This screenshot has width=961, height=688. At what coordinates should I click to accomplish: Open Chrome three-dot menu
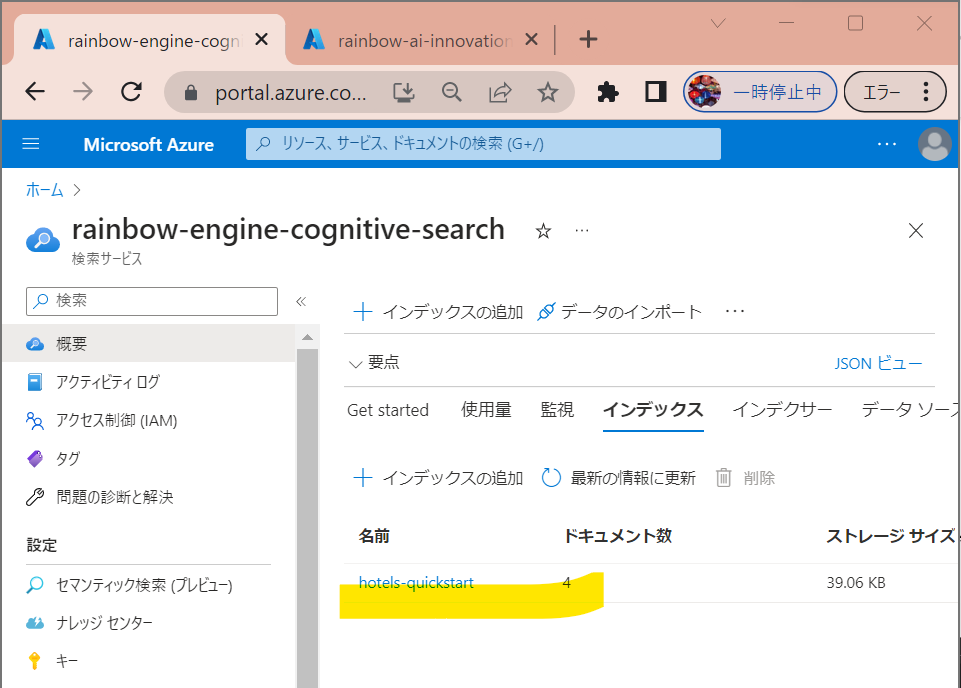point(926,92)
